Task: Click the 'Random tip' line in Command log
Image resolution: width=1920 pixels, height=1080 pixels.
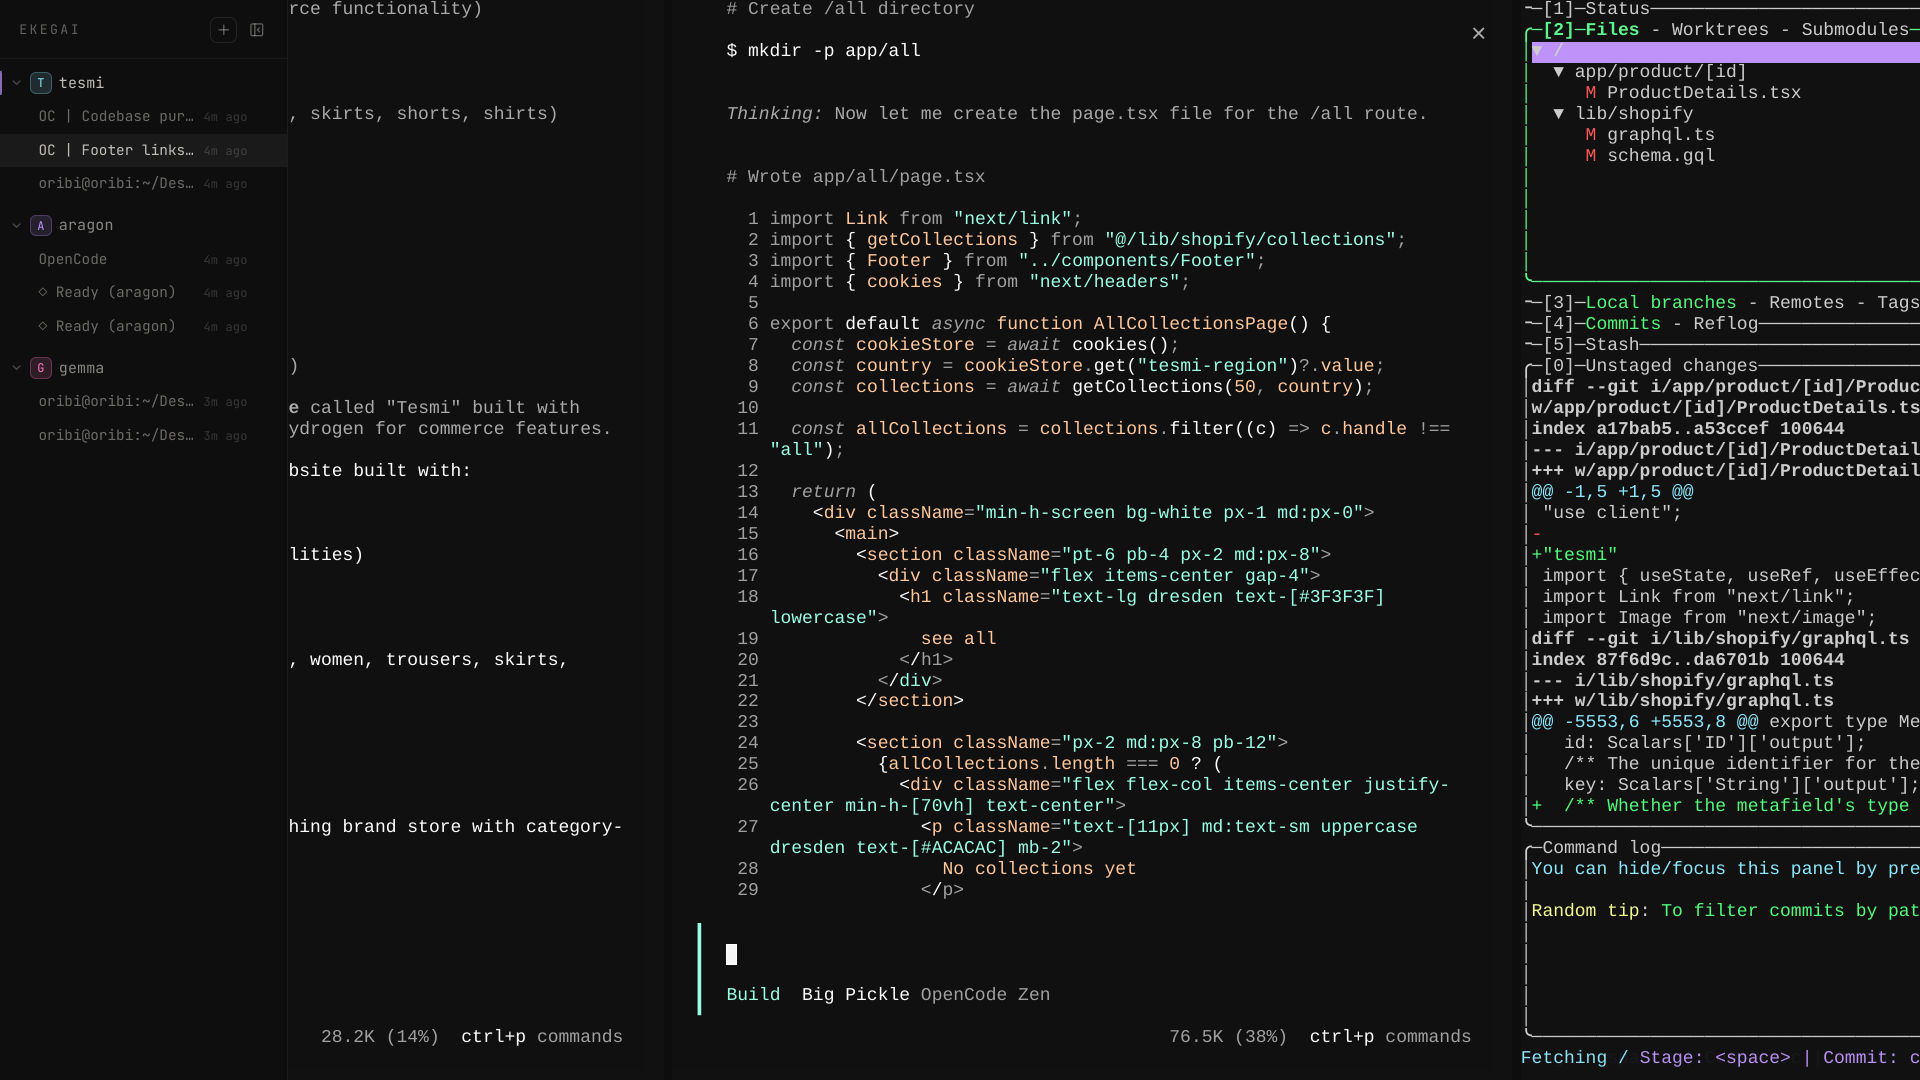Action: [1725, 911]
